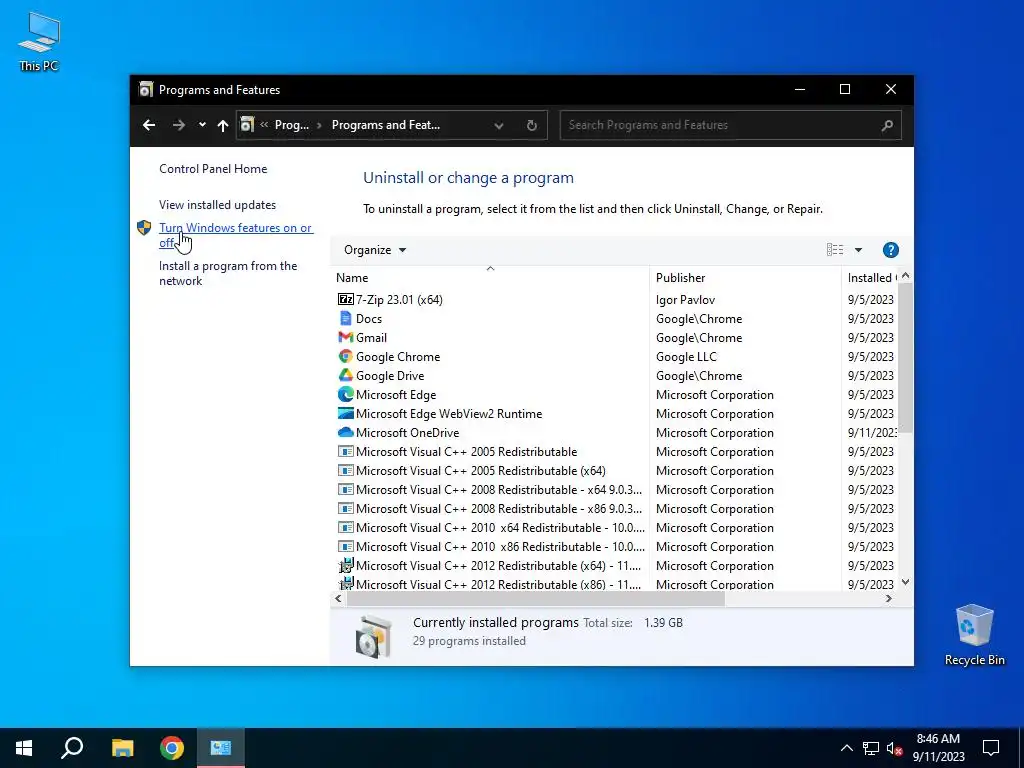Select Visual C++ 2010 x64 Redistributable entry
Screen dimensions: 1024x768
[500, 528]
